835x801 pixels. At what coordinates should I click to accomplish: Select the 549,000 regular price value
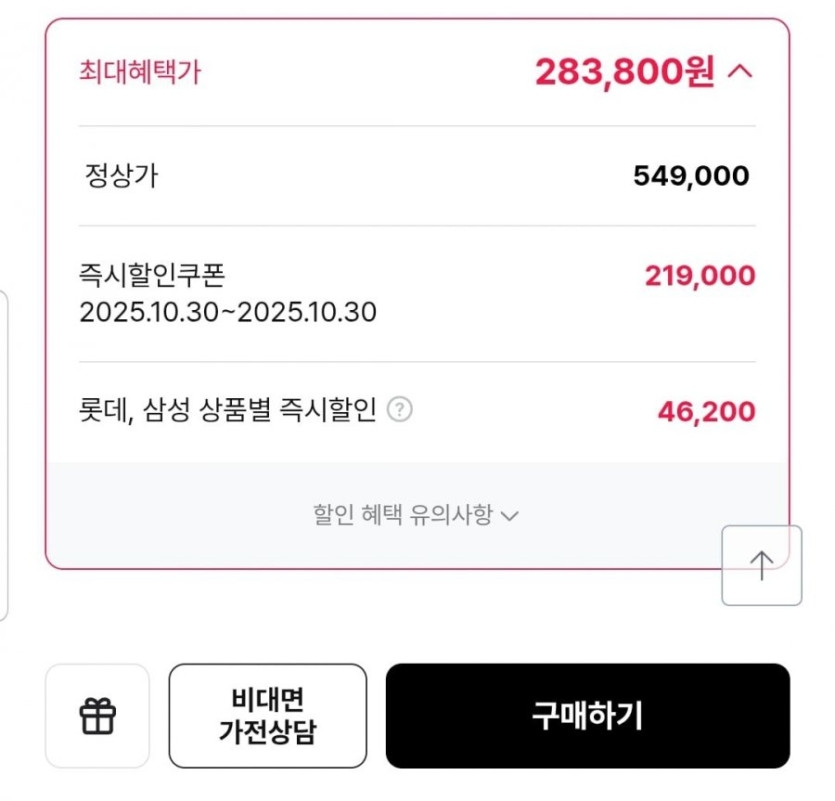click(690, 177)
